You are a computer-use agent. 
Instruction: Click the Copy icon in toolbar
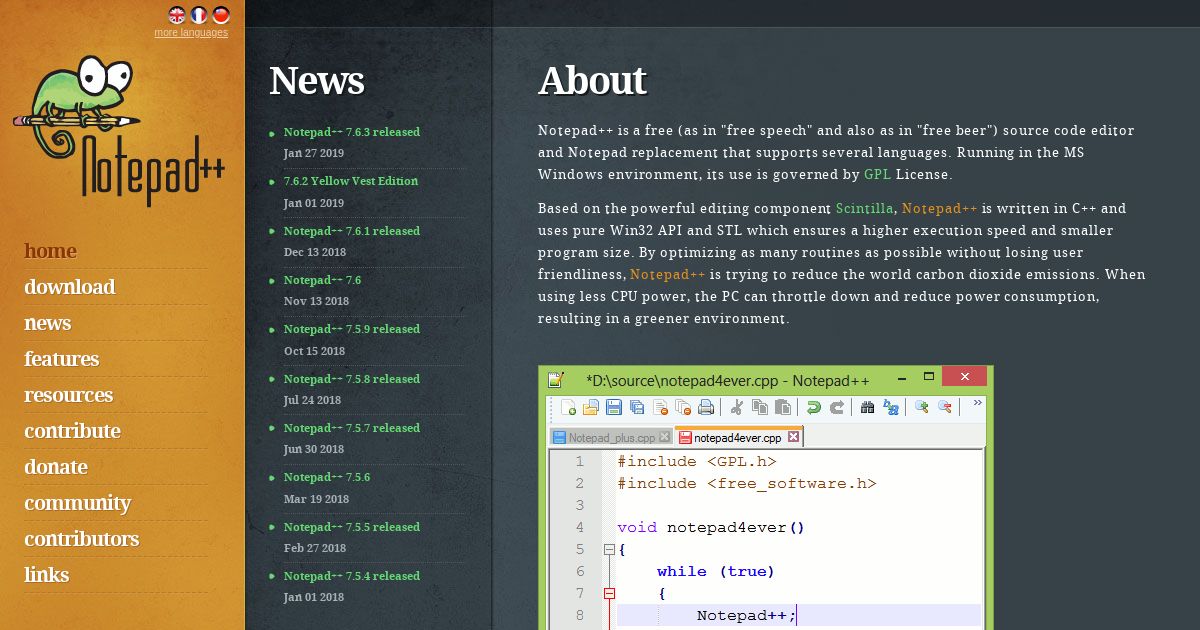point(760,407)
